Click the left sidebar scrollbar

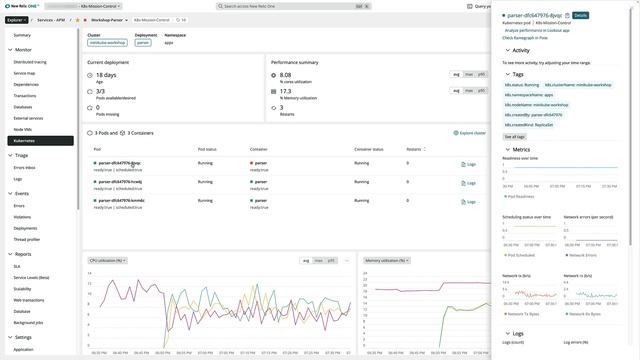(x=78, y=119)
